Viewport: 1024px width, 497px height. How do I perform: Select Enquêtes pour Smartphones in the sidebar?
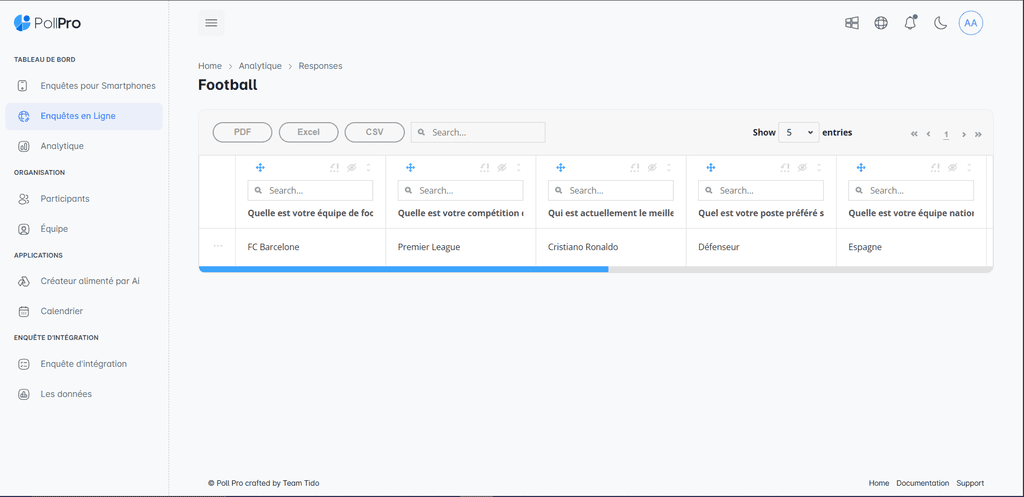[x=97, y=86]
